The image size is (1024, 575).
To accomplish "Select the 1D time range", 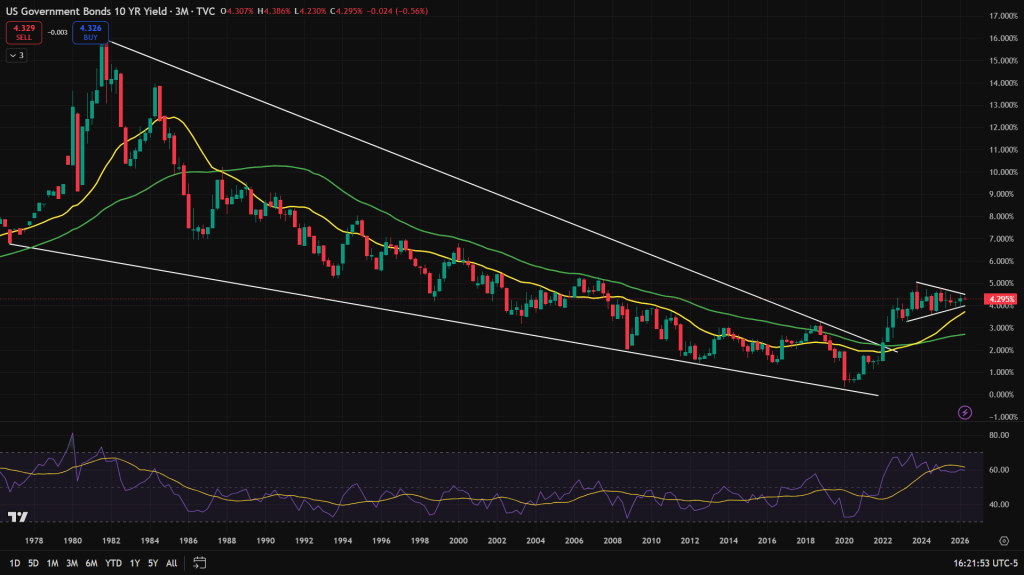I will click(x=14, y=562).
